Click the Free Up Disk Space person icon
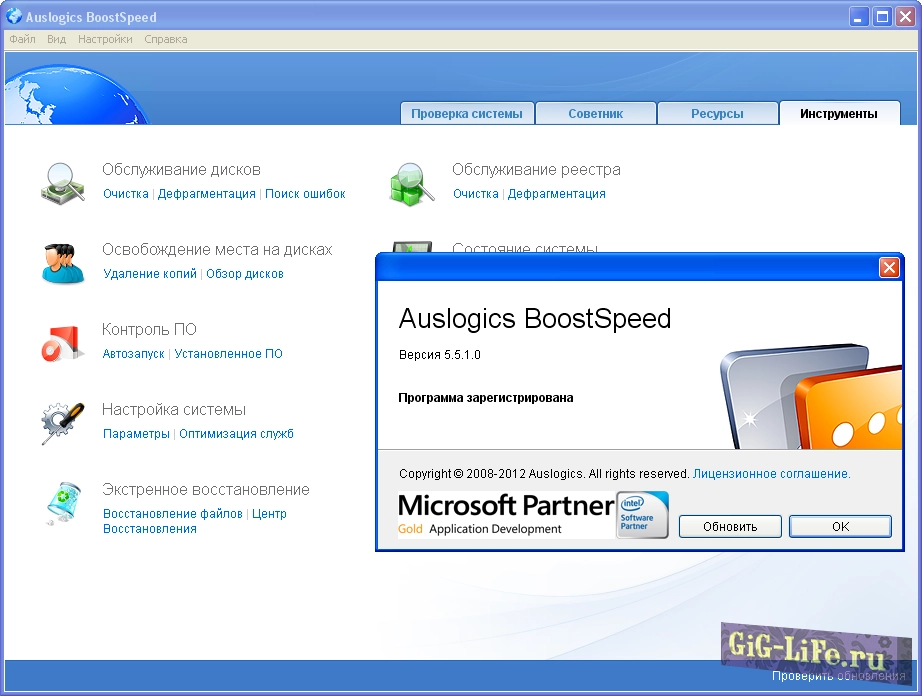This screenshot has width=922, height=696. click(64, 263)
